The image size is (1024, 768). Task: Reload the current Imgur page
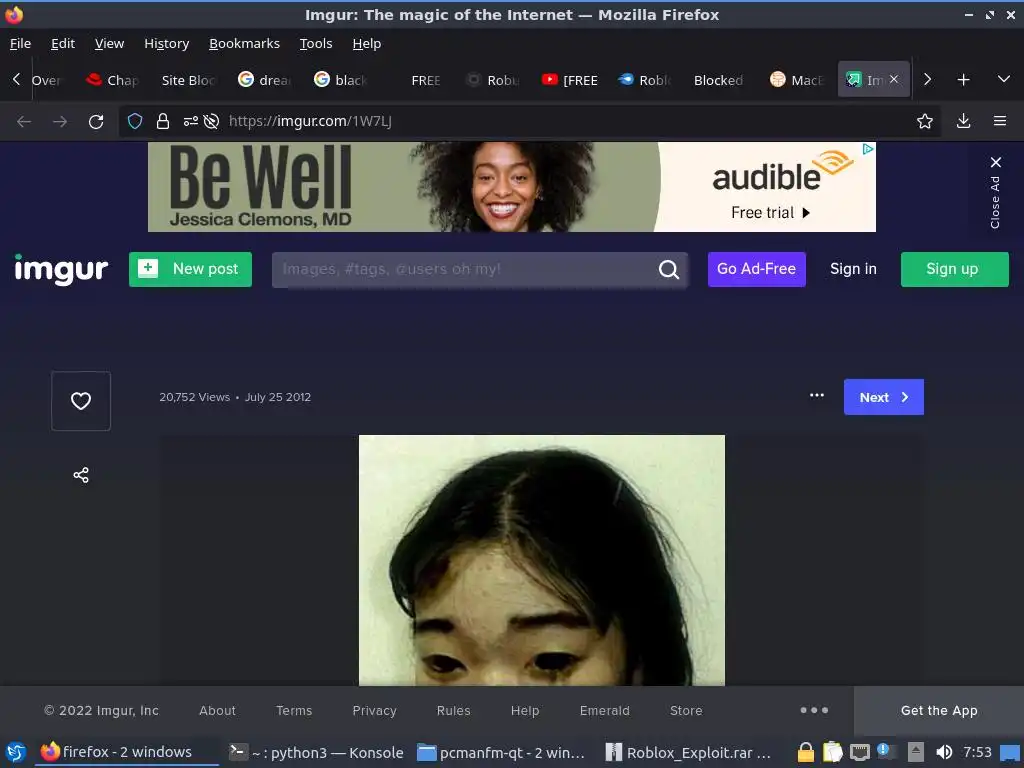(96, 121)
